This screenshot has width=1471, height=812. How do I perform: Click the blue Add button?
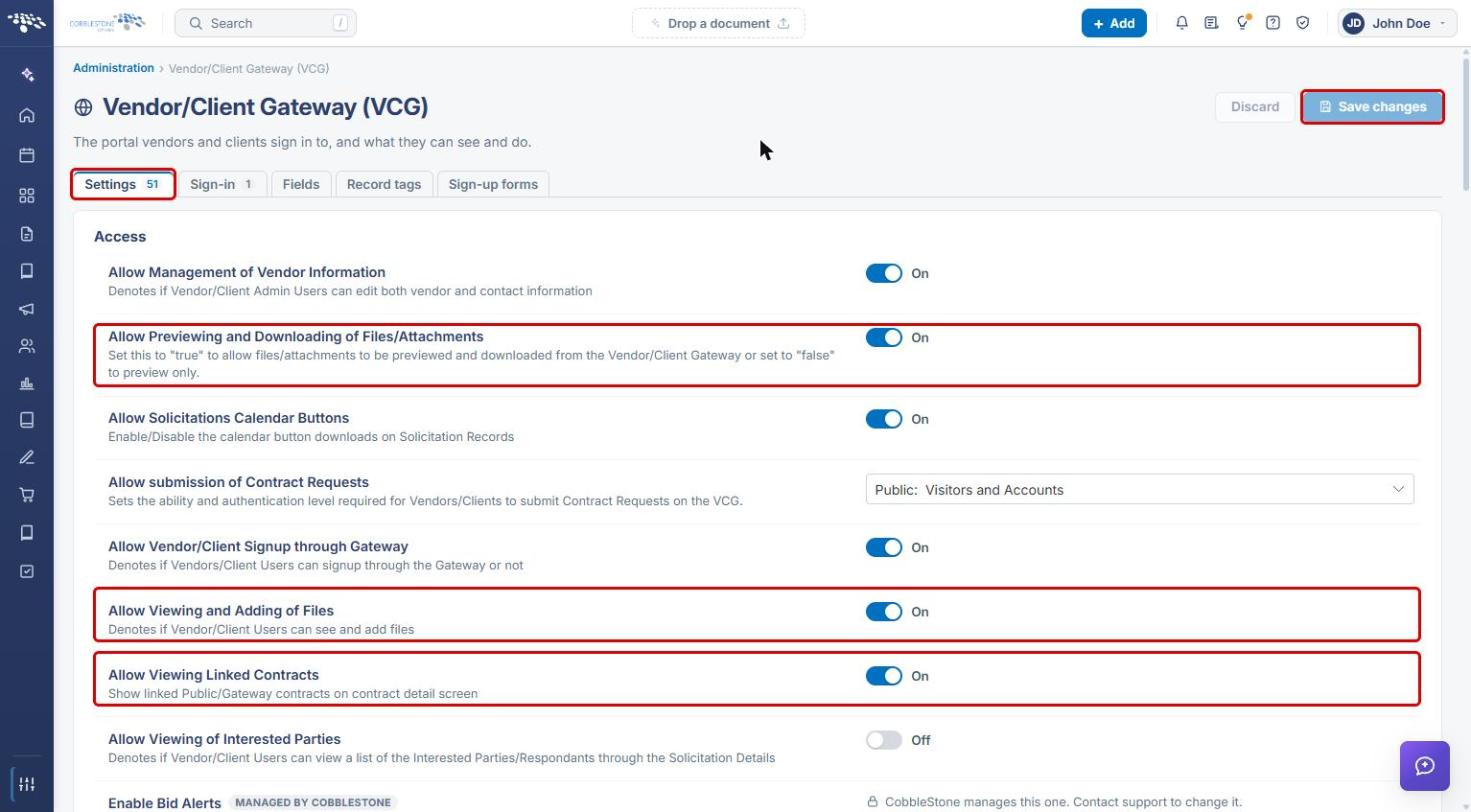[1114, 23]
